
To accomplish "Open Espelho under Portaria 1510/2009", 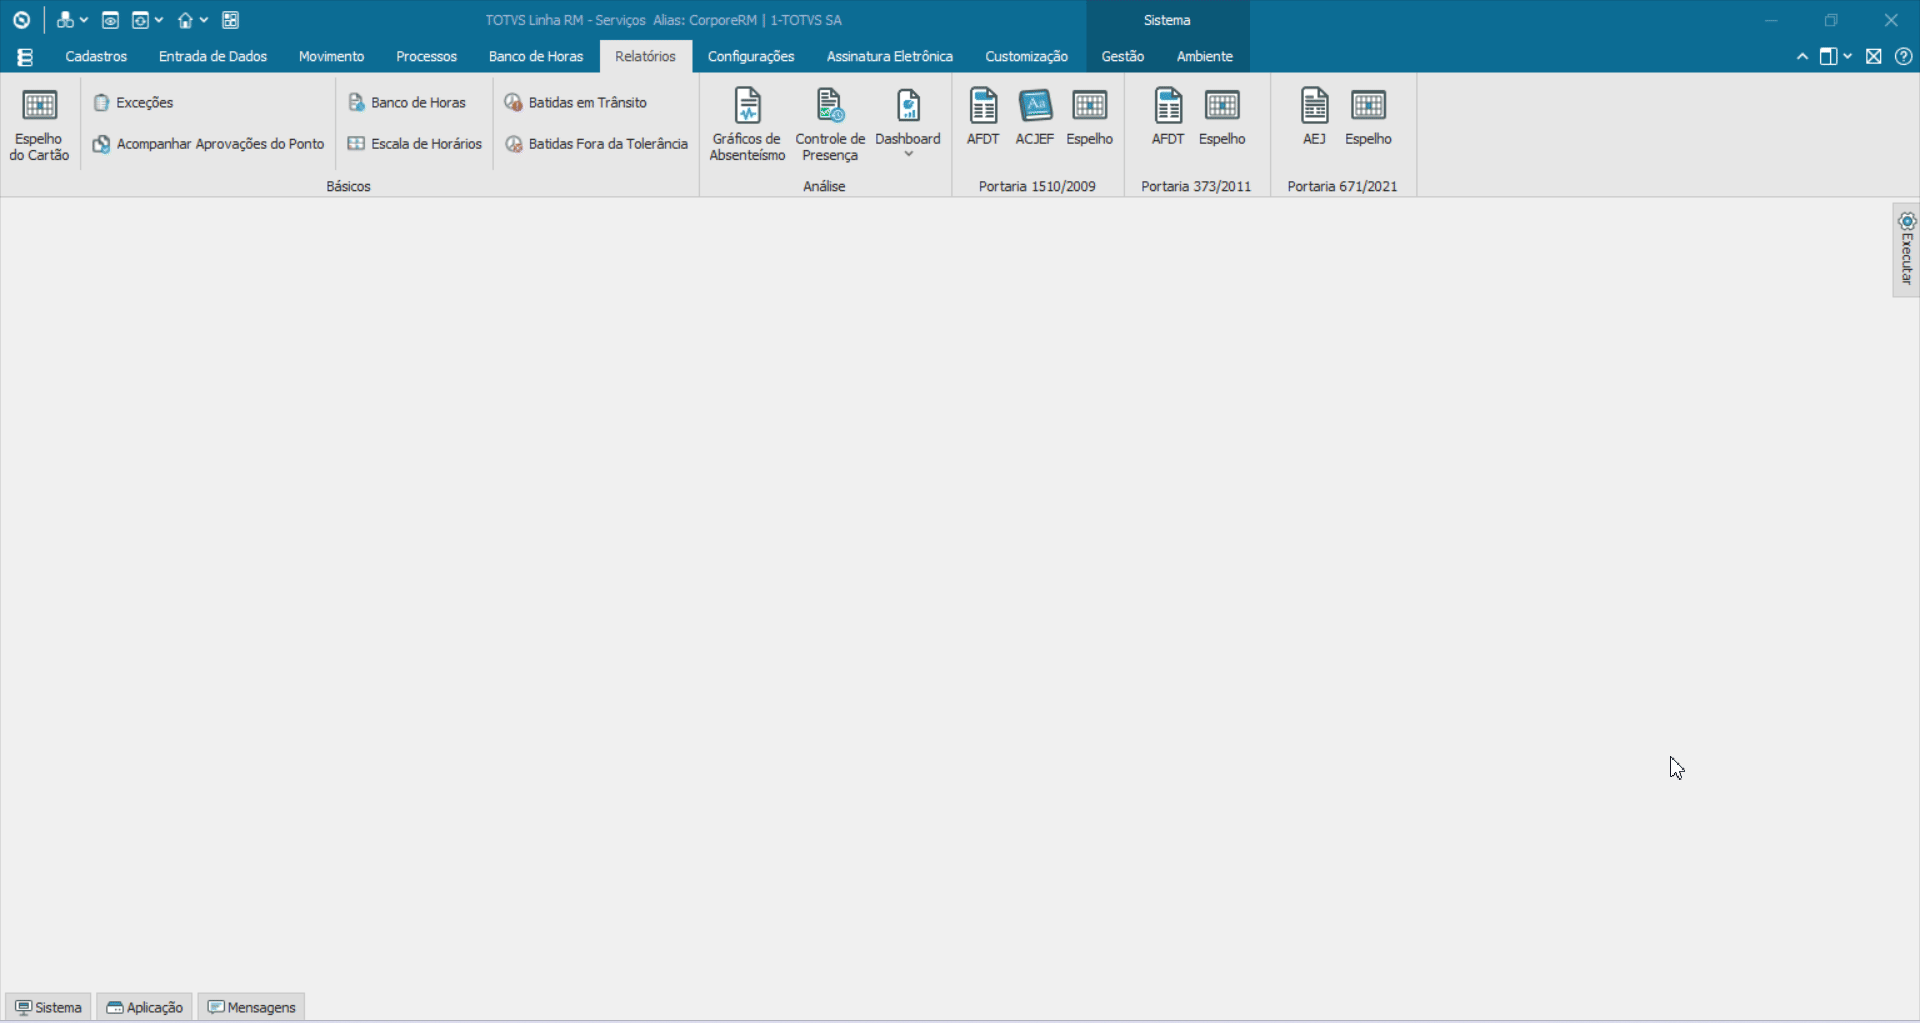I will click(1089, 118).
